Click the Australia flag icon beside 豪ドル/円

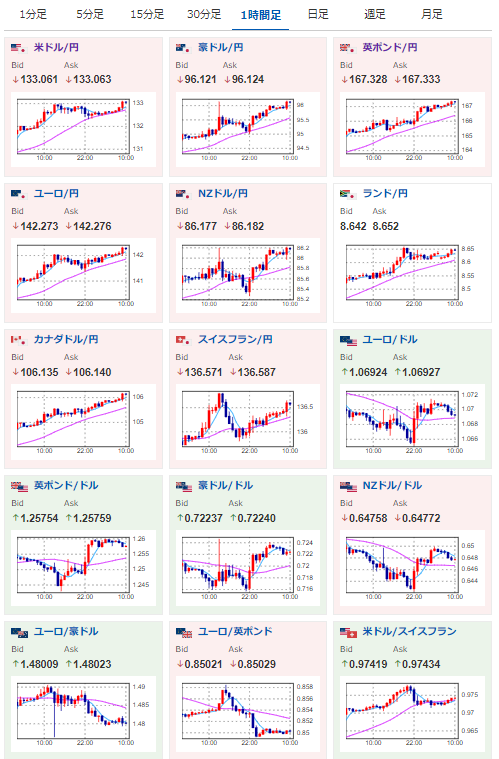183,48
